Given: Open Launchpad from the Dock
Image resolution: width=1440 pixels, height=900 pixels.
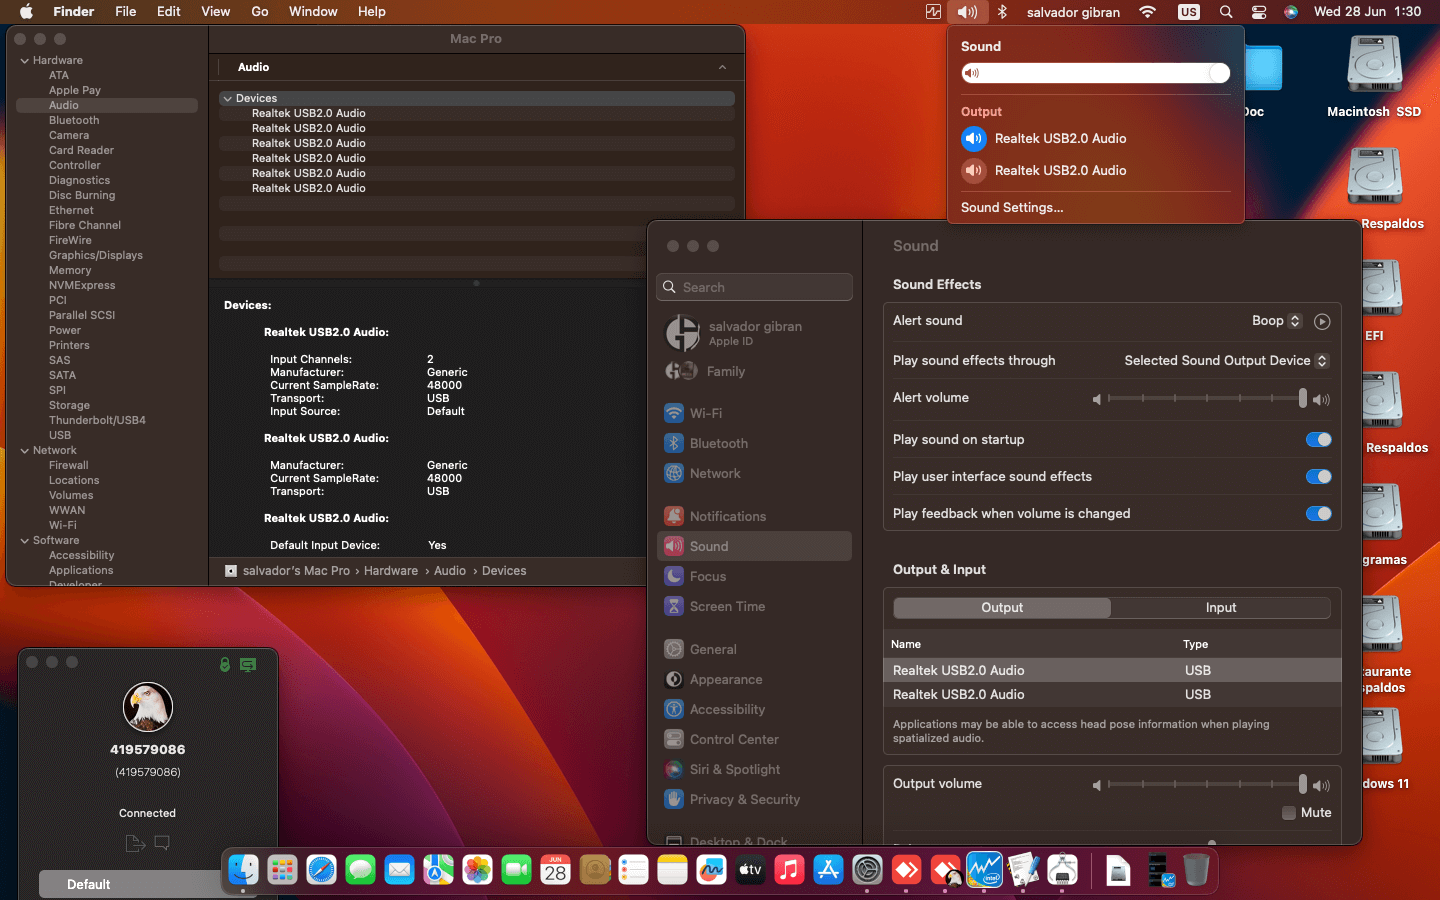Looking at the screenshot, I should [282, 870].
